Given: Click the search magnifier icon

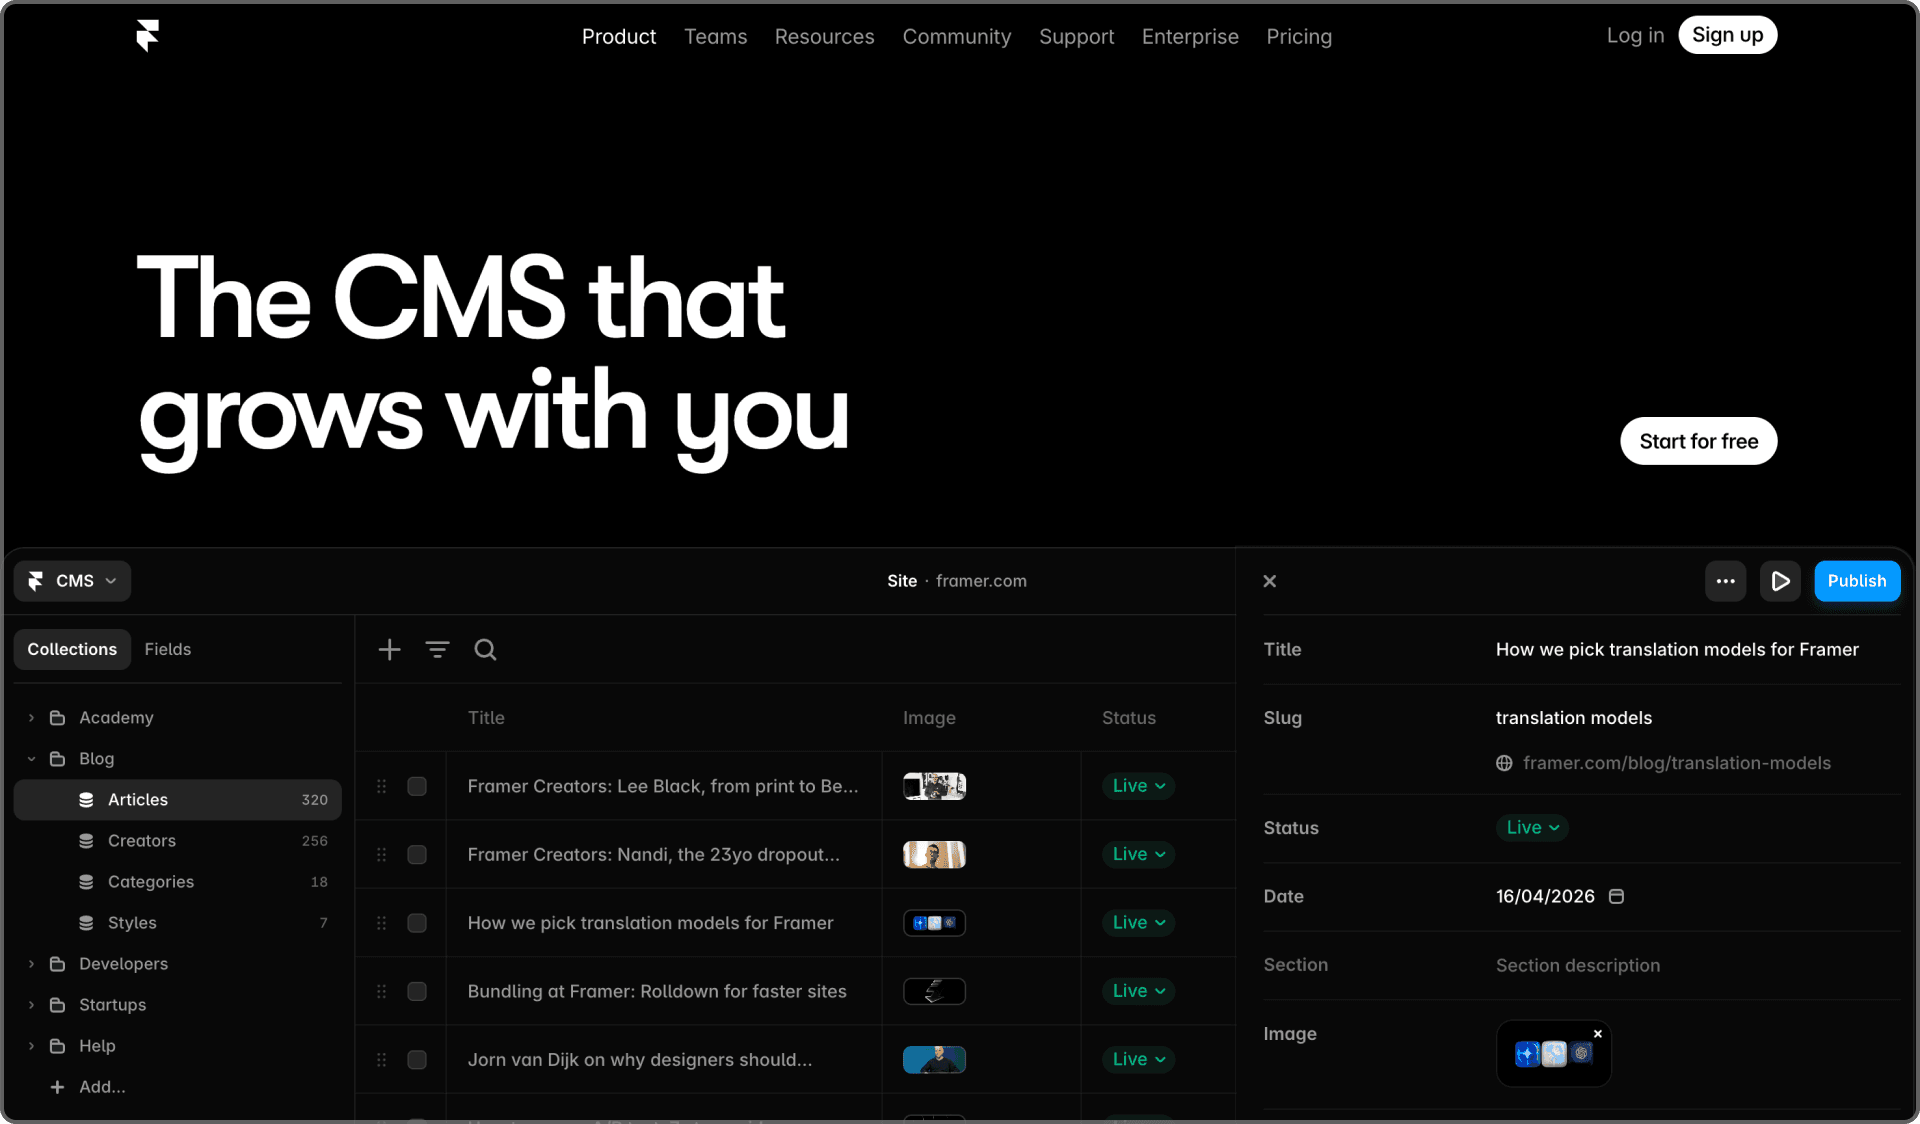Looking at the screenshot, I should pos(485,650).
